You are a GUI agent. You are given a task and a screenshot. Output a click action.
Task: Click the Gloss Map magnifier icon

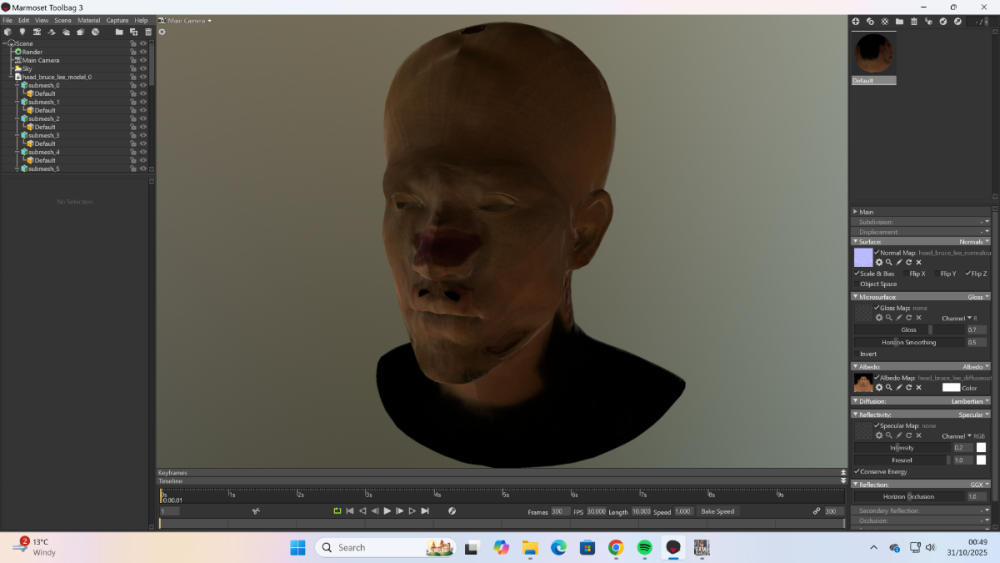pyautogui.click(x=889, y=318)
